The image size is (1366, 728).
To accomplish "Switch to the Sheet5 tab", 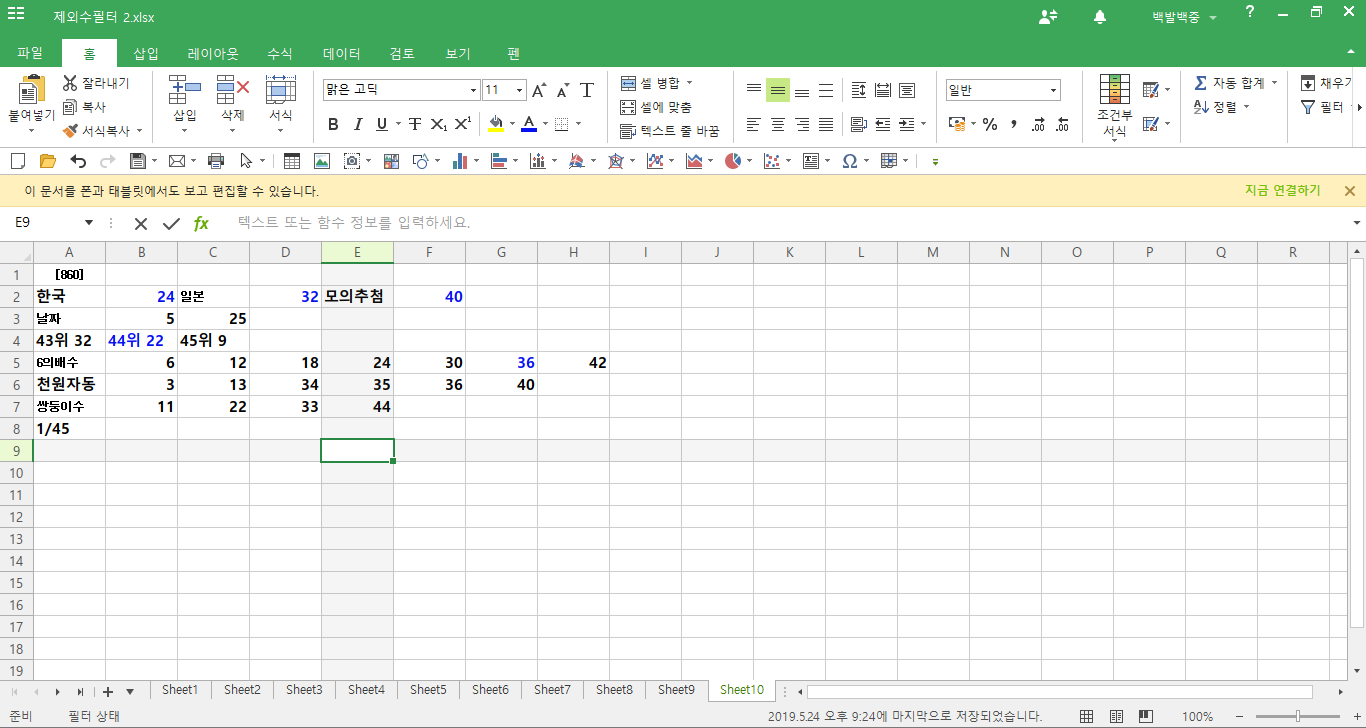I will (x=428, y=690).
